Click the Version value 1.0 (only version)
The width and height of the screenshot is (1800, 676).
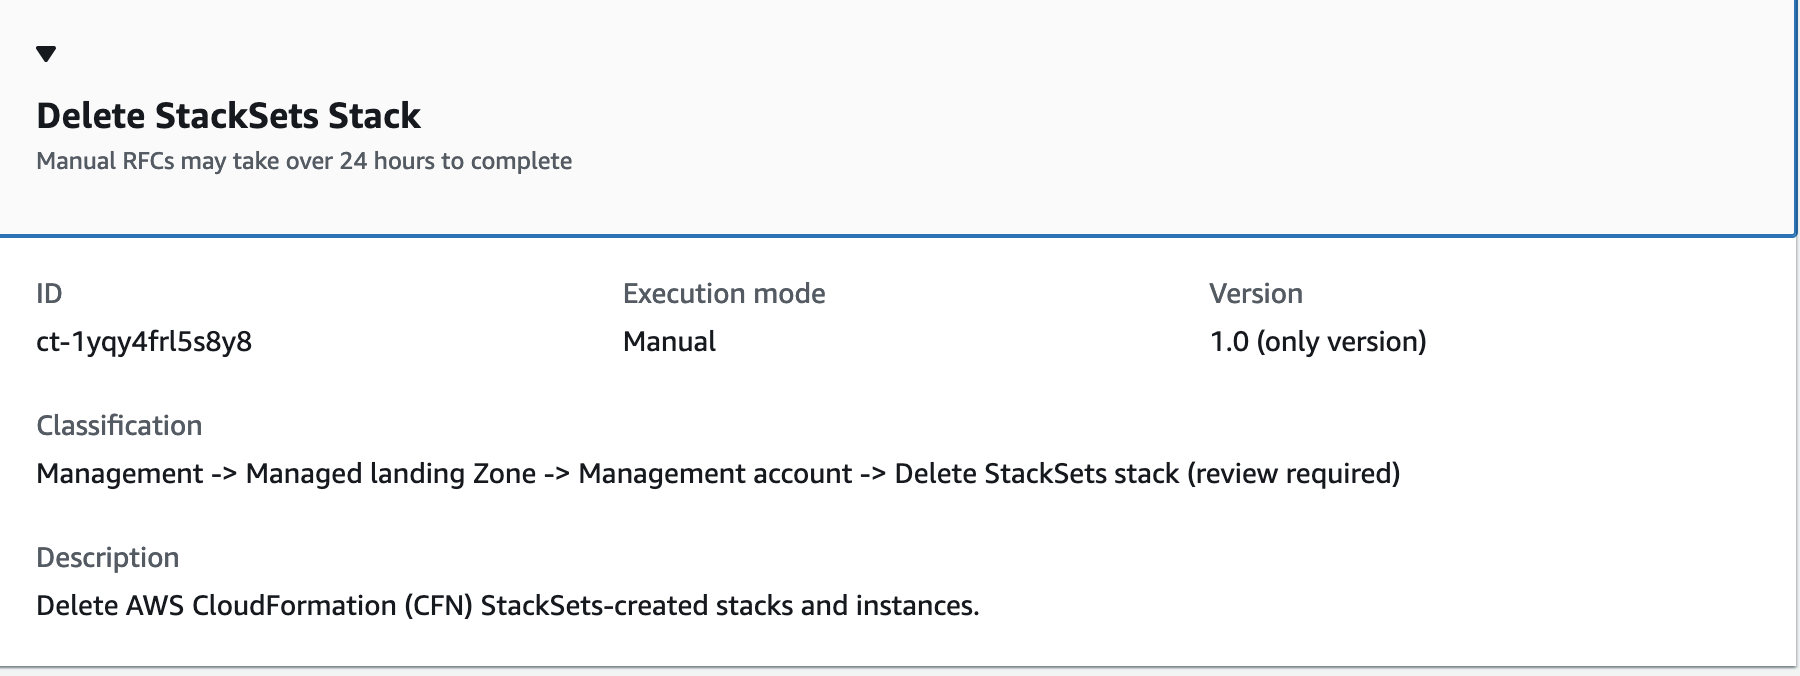click(1318, 342)
